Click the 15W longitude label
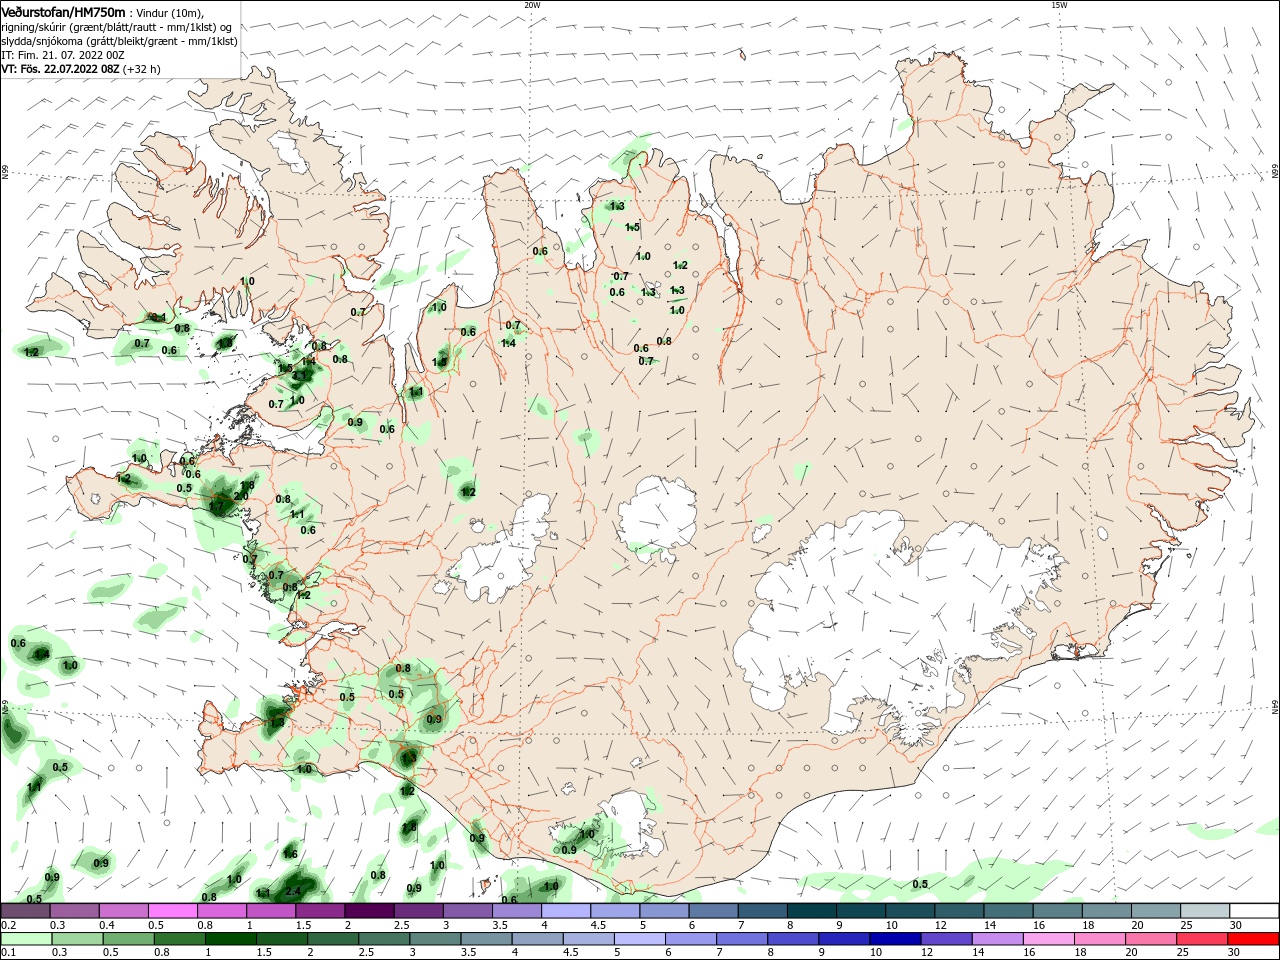The image size is (1280, 960). 1059,5
